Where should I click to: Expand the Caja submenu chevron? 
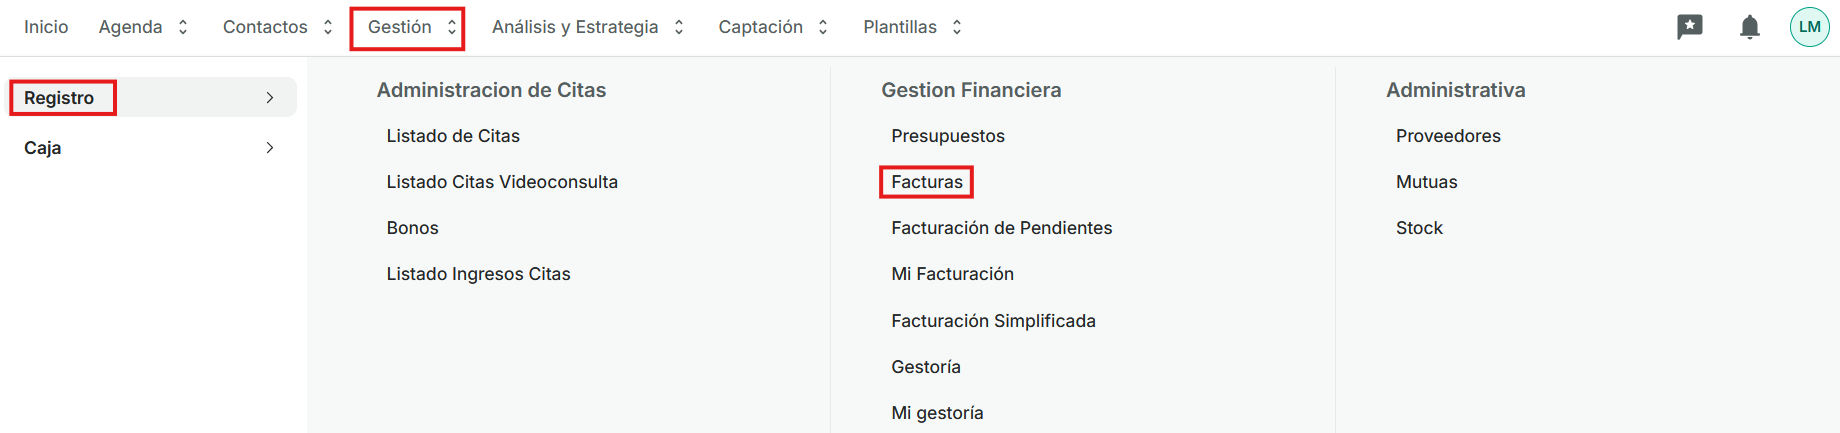tap(269, 148)
